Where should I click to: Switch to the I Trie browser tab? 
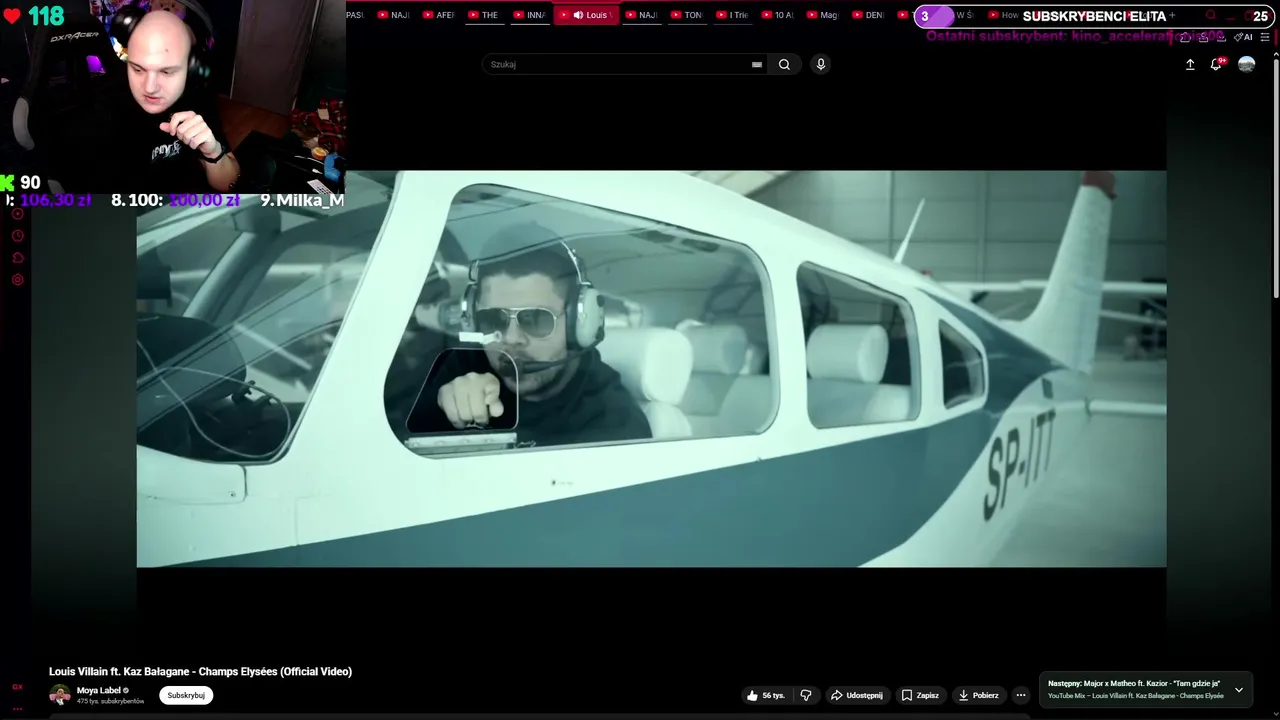tap(733, 15)
